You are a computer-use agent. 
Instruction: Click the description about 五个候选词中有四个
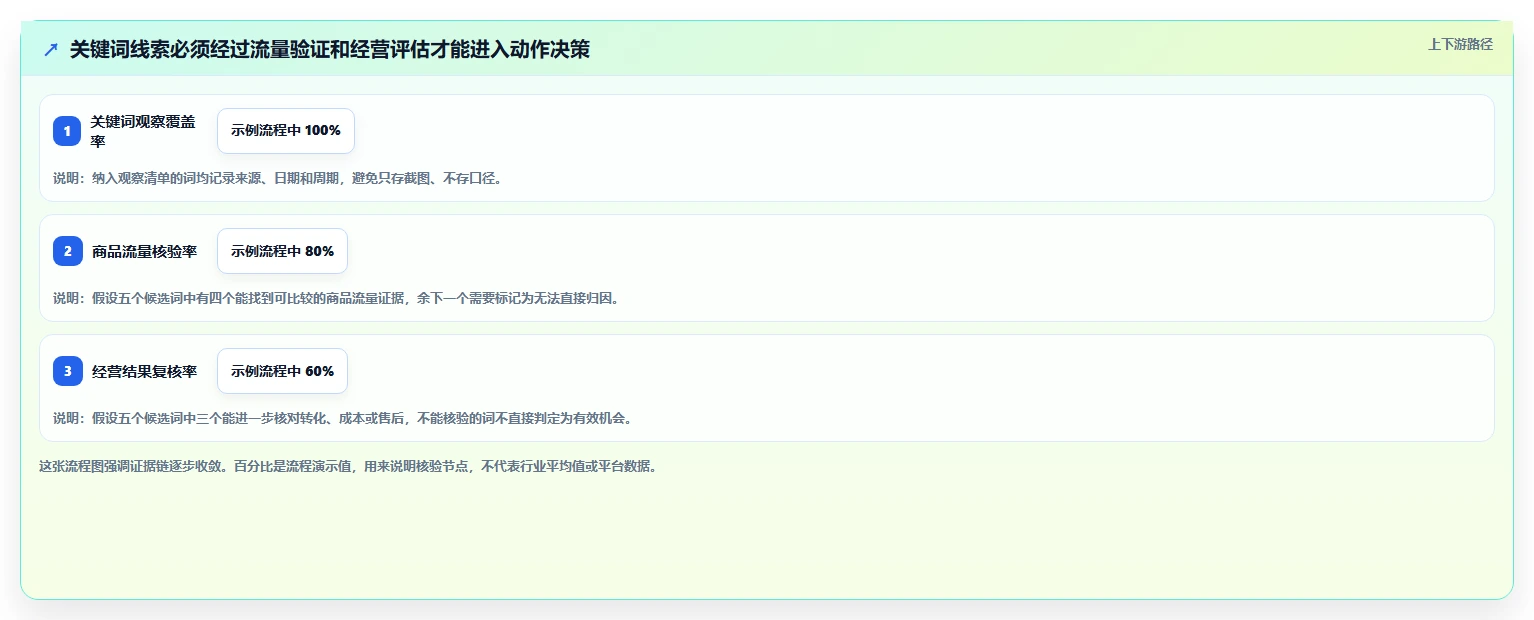(x=336, y=298)
